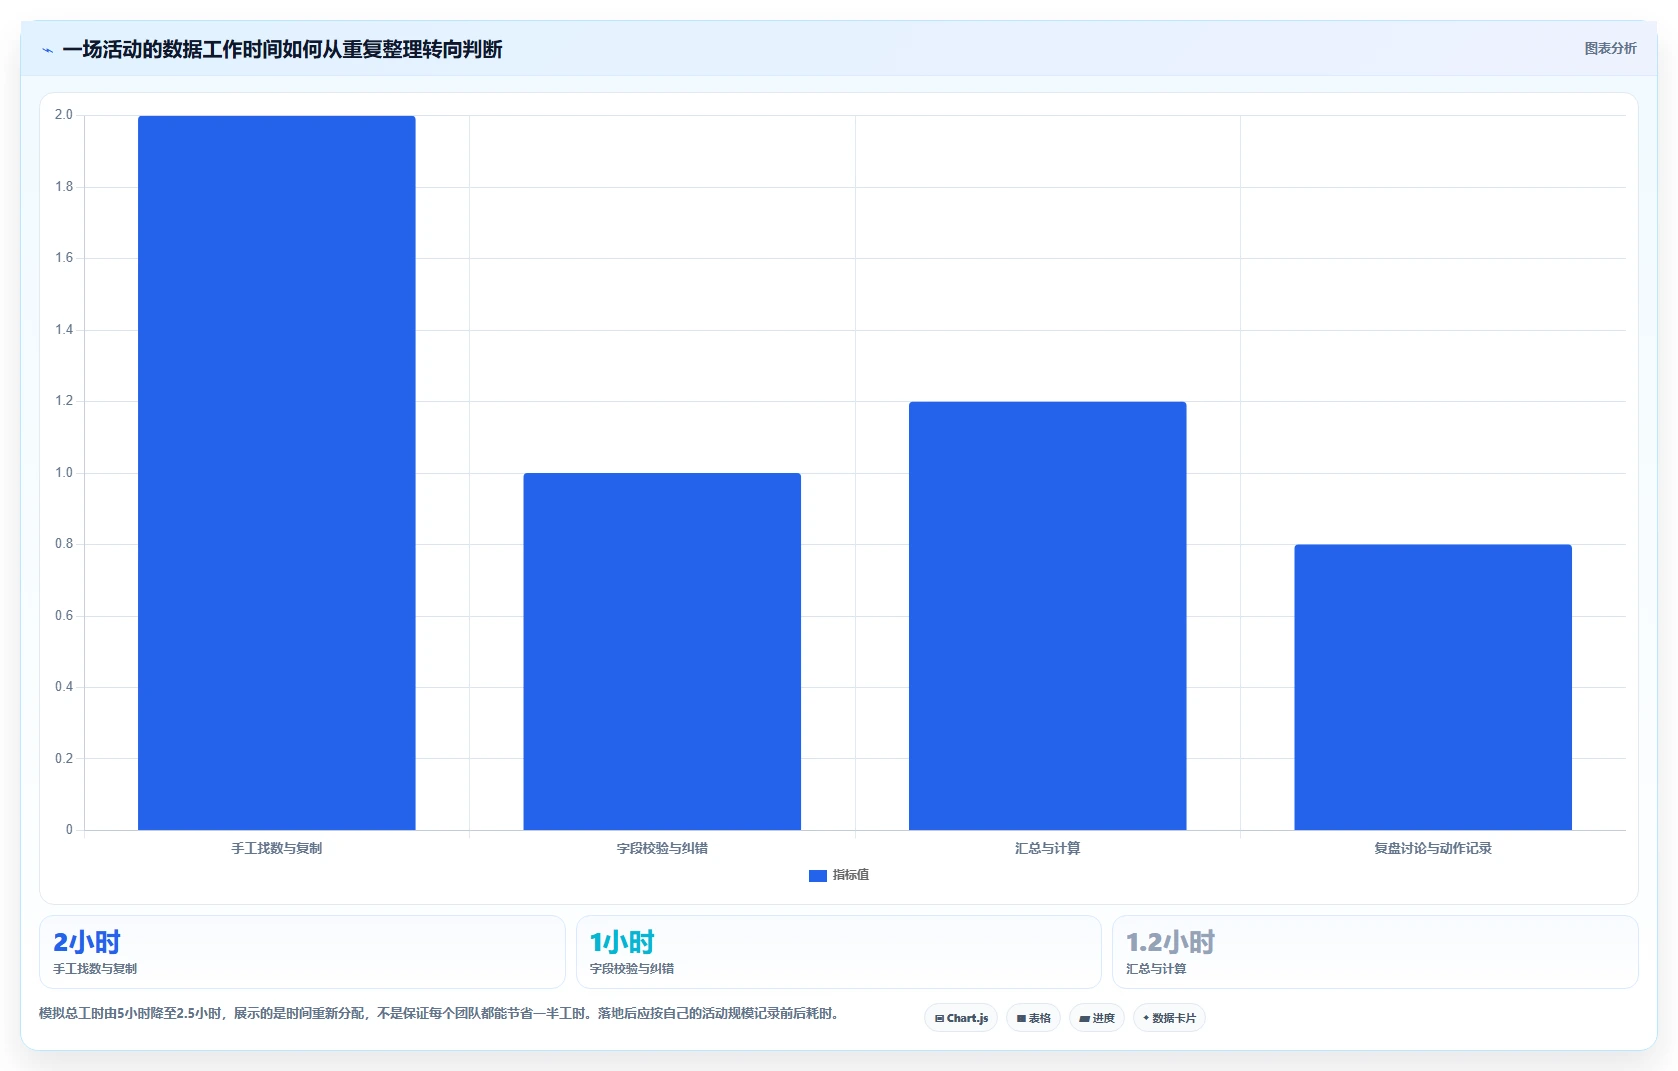
Task: Open the 2小时 data card
Action: (302, 952)
